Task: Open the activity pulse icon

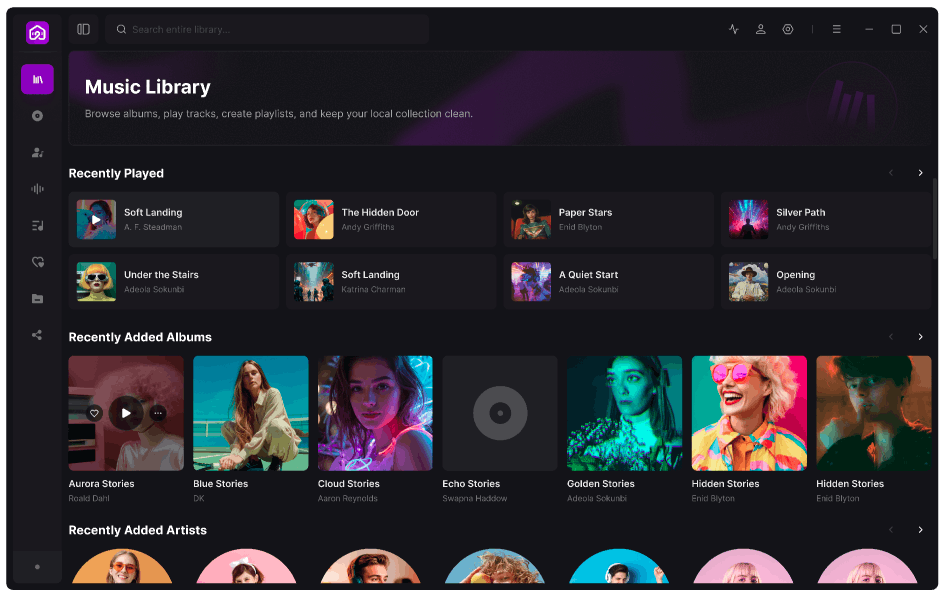Action: tap(734, 29)
